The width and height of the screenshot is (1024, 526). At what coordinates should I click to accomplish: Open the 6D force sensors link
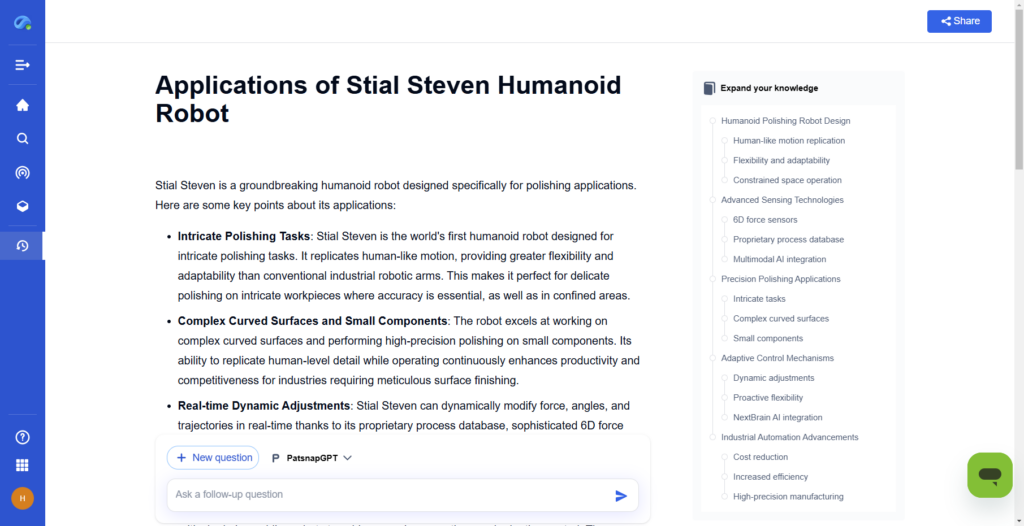[765, 220]
